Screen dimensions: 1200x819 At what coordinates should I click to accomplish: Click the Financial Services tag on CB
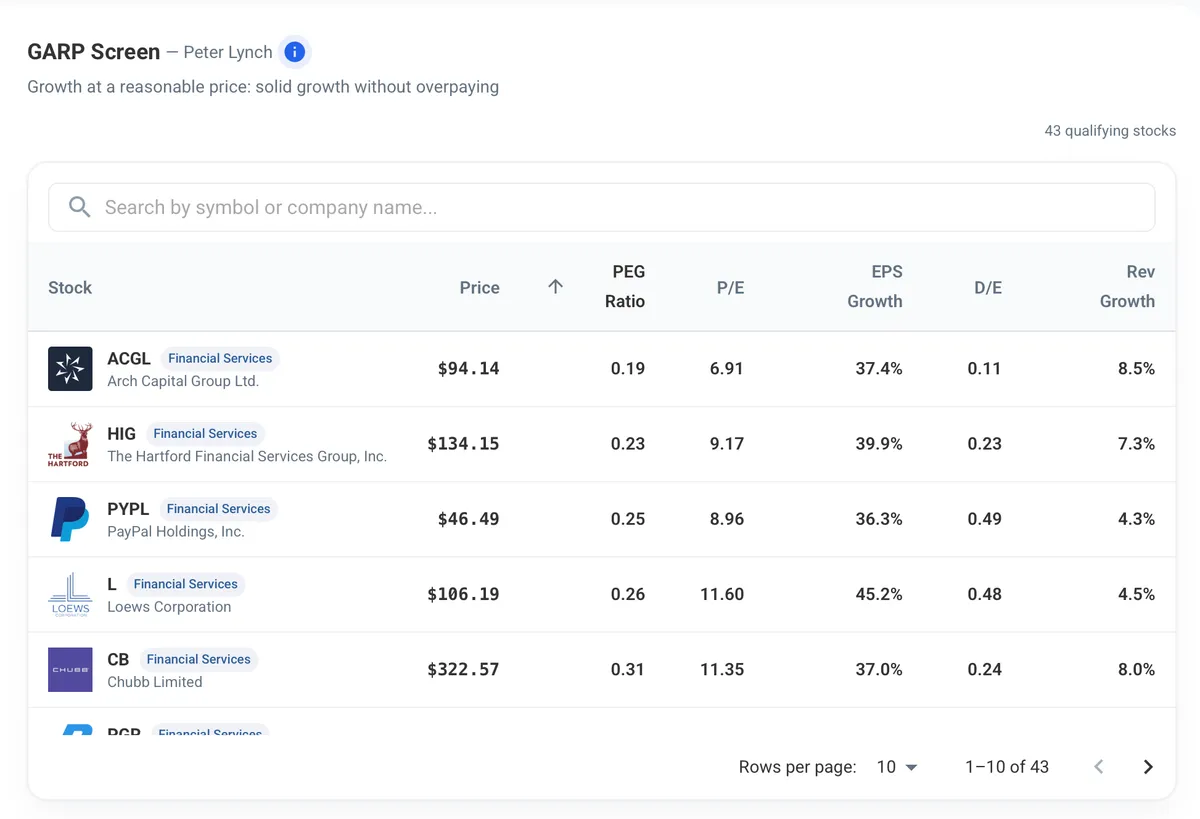tap(198, 659)
